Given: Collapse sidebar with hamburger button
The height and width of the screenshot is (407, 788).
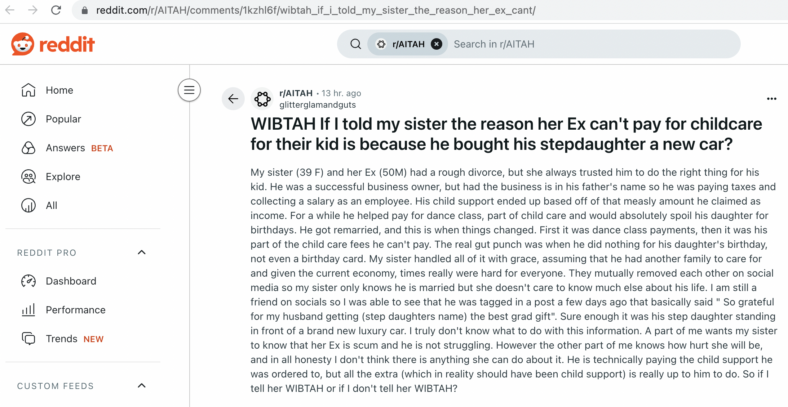Looking at the screenshot, I should pyautogui.click(x=189, y=90).
